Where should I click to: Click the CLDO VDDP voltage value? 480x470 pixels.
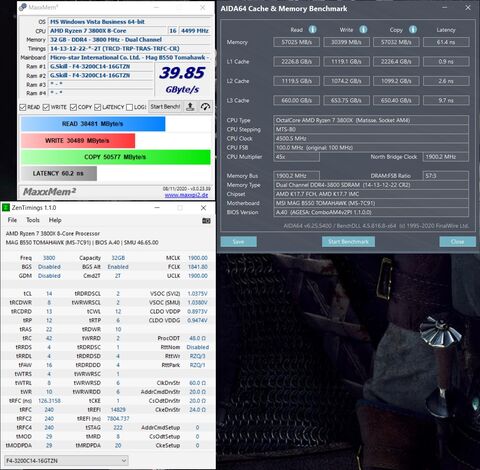197,312
